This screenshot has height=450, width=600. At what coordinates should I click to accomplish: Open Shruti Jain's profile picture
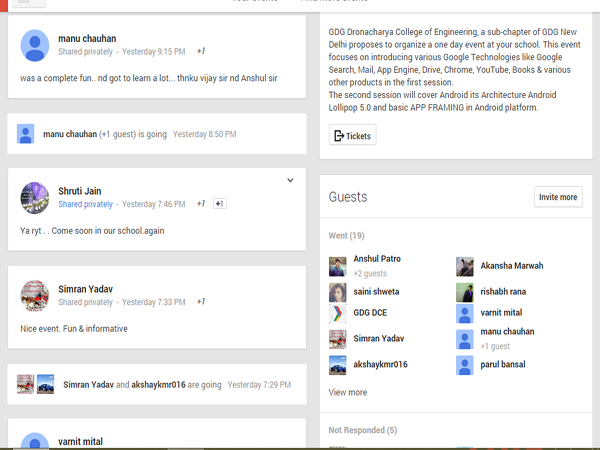[35, 198]
